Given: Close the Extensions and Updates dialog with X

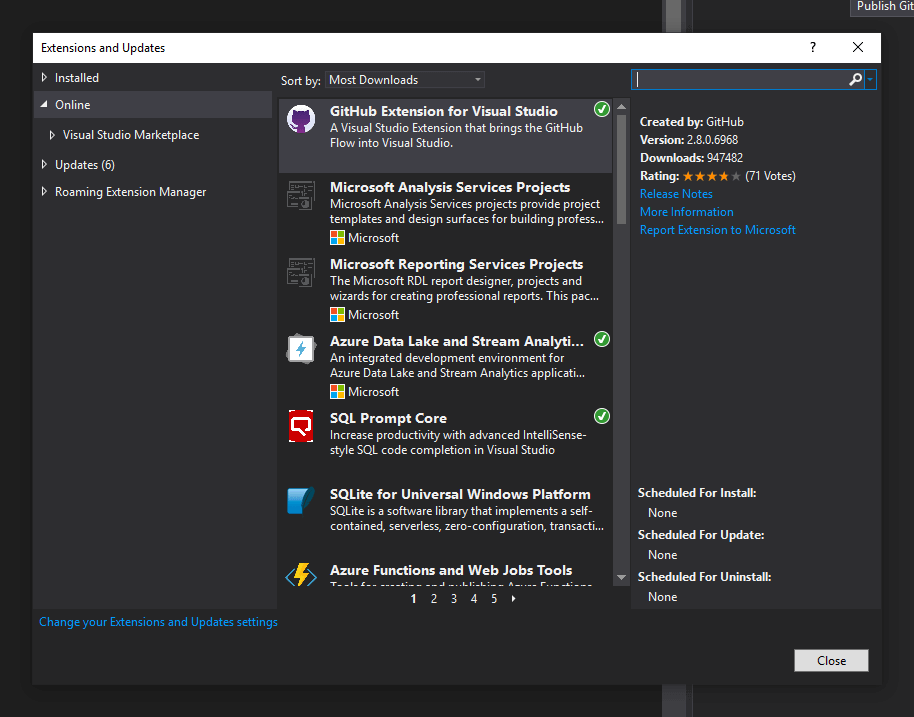Looking at the screenshot, I should tap(857, 47).
